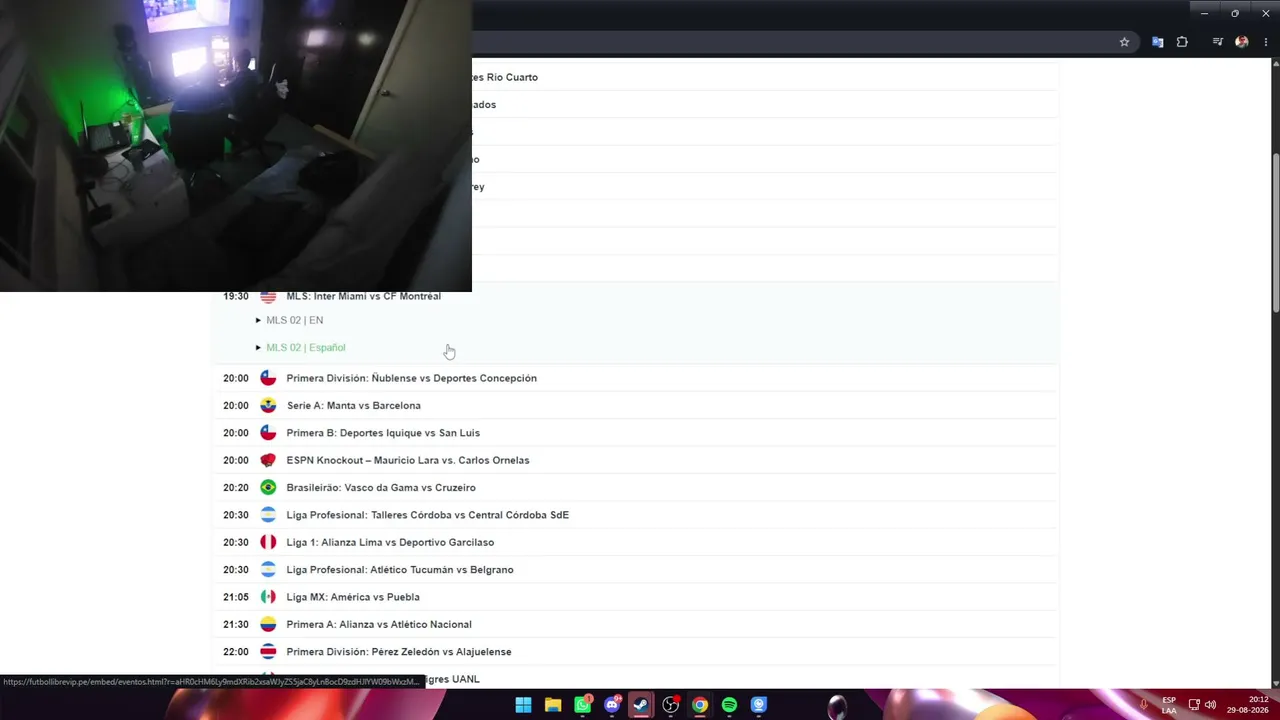
Task: Expand Primera División: Ñublense vs Deportes Concepción
Action: 412,378
